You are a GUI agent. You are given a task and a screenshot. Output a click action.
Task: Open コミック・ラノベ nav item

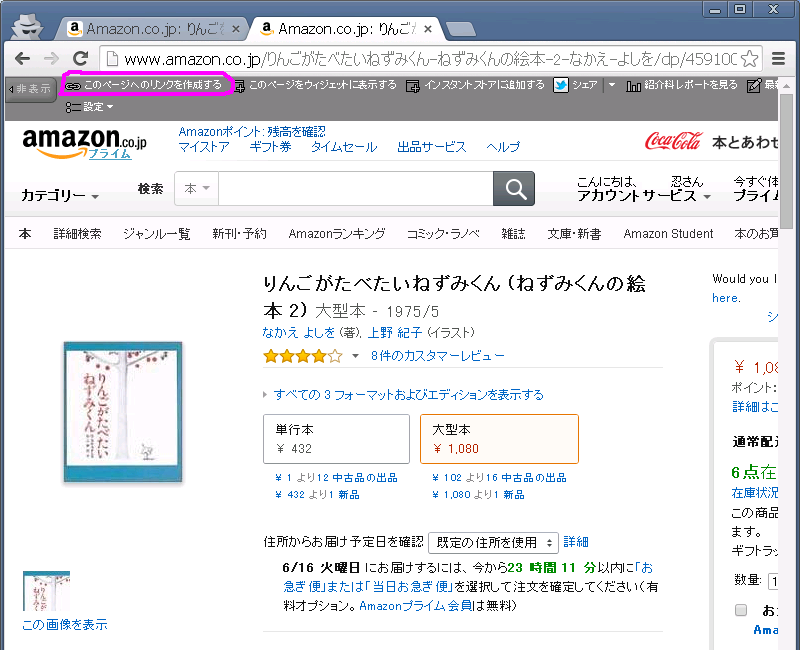tap(443, 234)
